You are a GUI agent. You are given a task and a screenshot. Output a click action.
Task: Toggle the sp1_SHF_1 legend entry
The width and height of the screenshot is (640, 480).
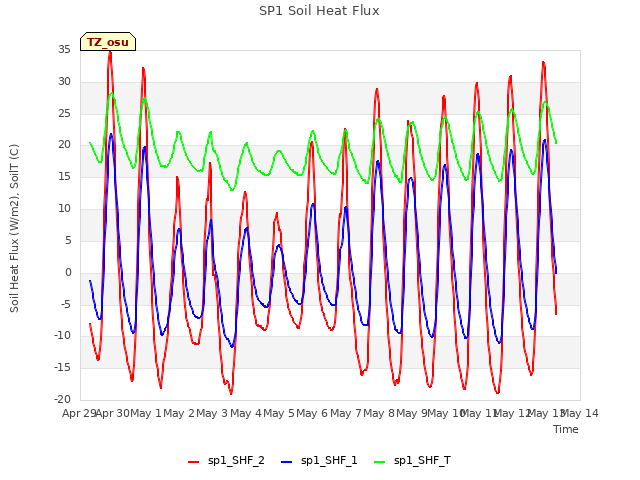click(319, 461)
